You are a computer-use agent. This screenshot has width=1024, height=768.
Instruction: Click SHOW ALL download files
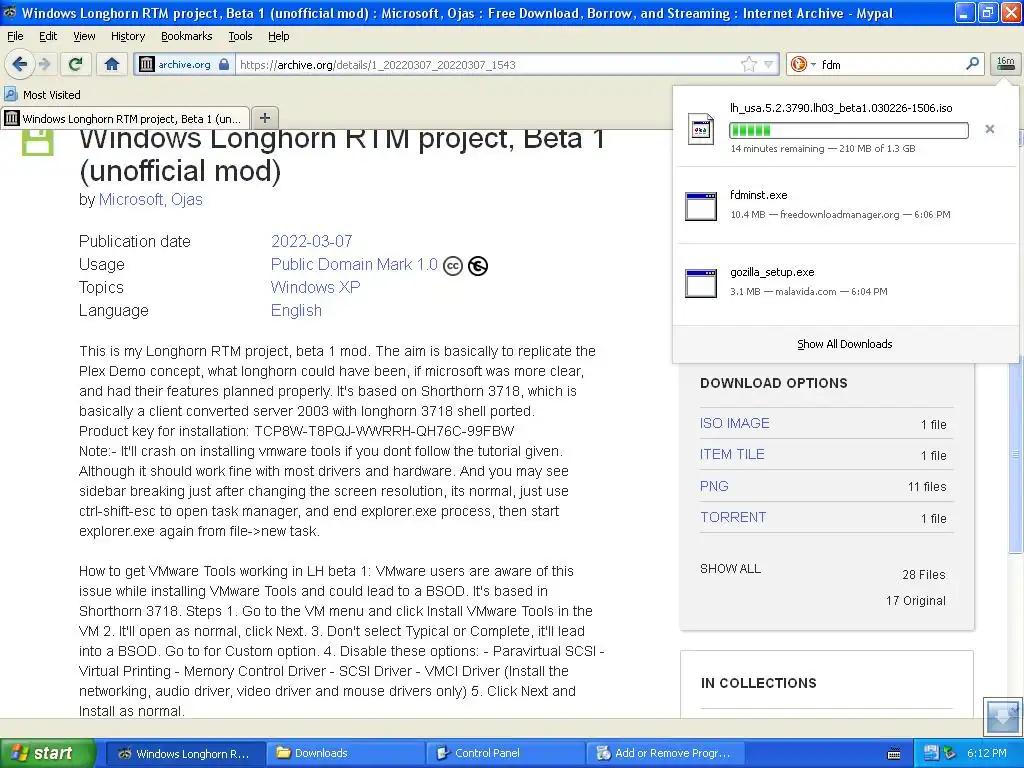click(730, 568)
